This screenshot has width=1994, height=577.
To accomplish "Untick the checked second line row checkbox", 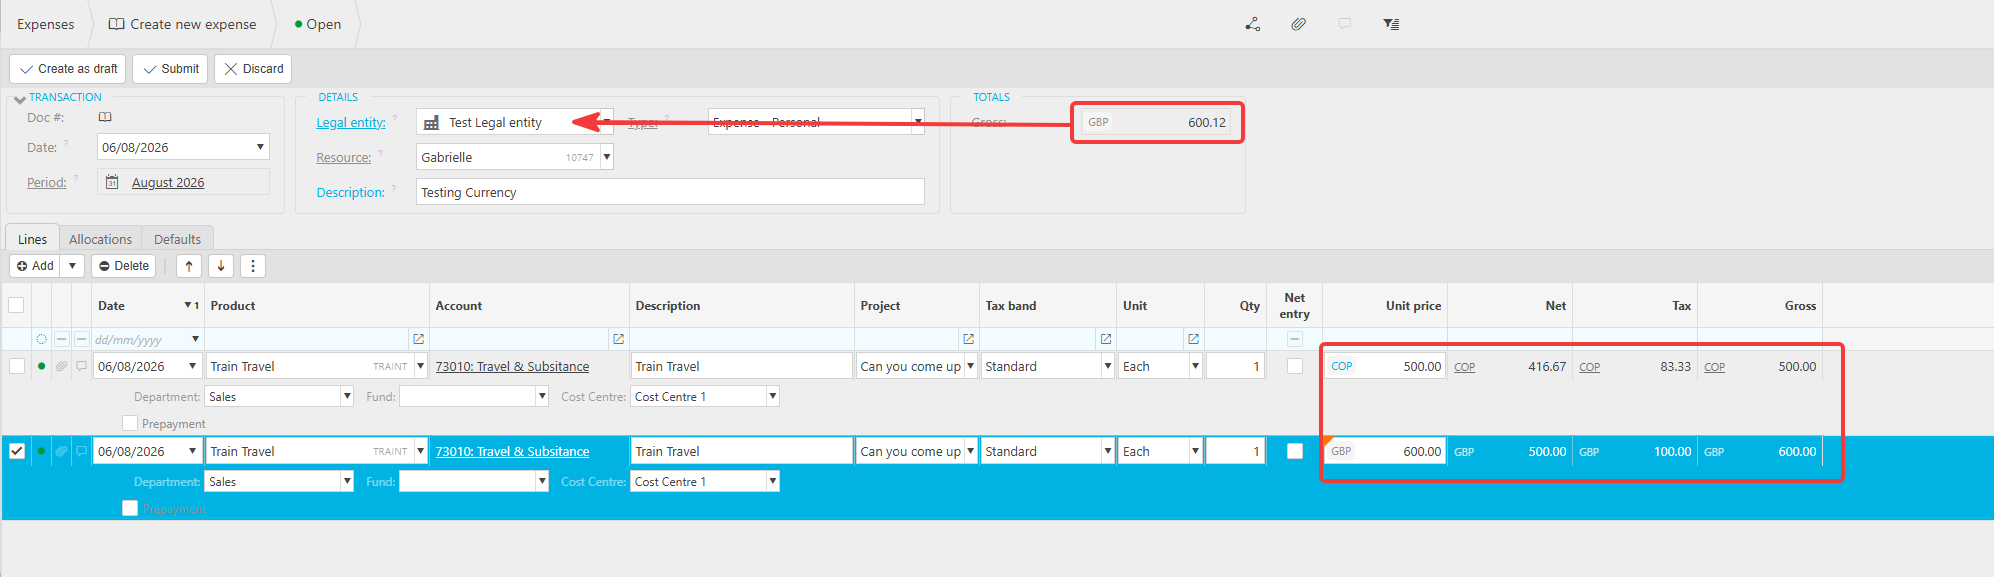I will coord(16,451).
